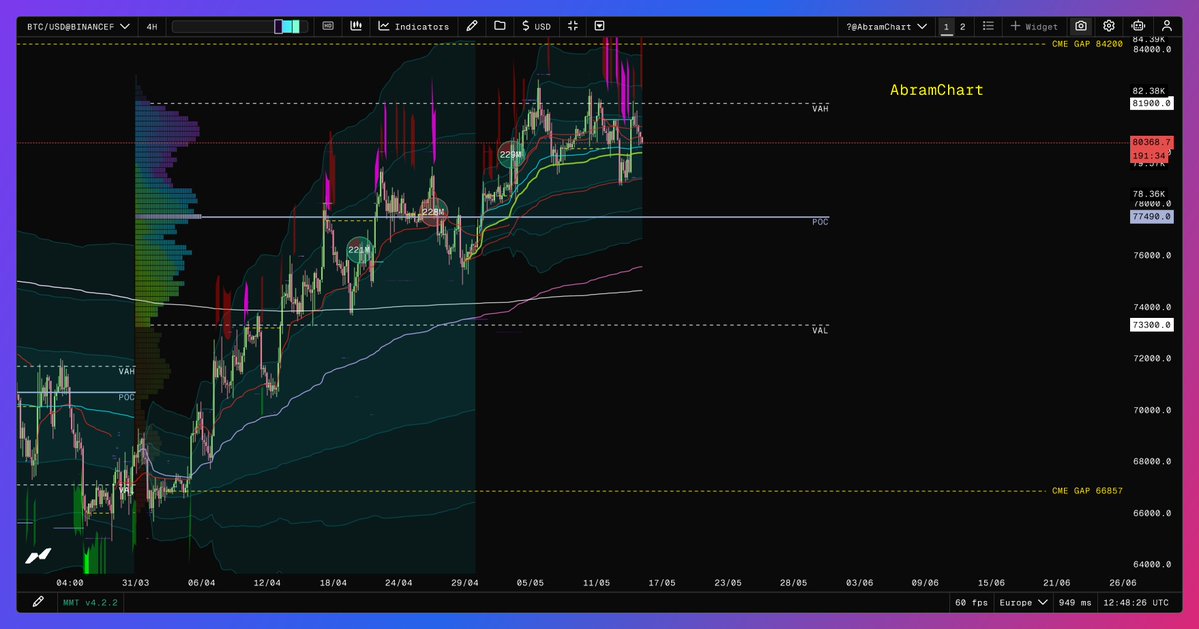Click the current price tag 80368.7
This screenshot has height=629, width=1199.
[x=1151, y=142]
